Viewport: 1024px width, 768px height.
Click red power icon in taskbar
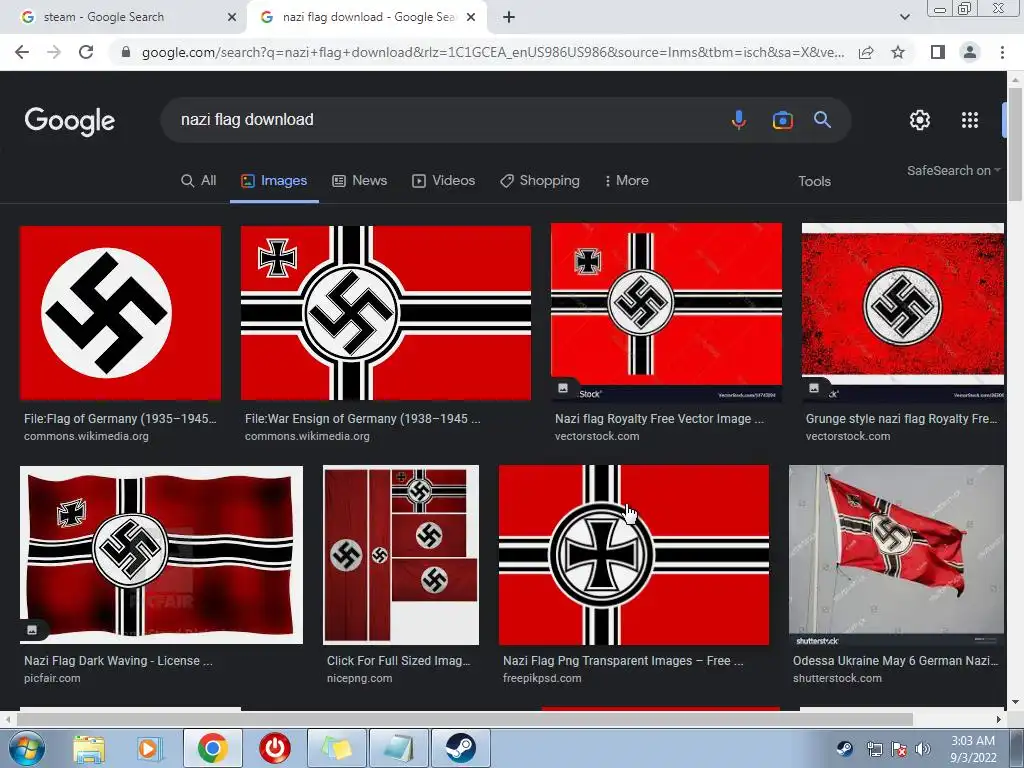[274, 748]
